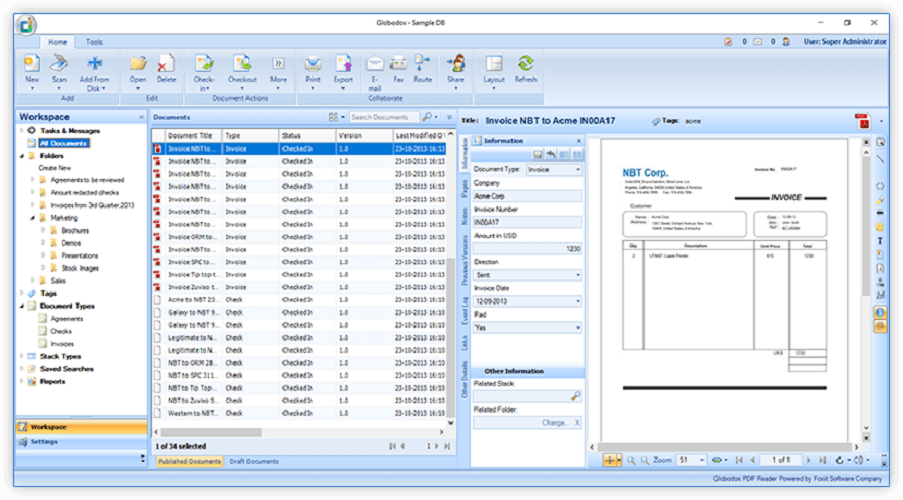903x500 pixels.
Task: Tick checkbox for 'NBT to ORM 28' row
Action: [x=157, y=363]
